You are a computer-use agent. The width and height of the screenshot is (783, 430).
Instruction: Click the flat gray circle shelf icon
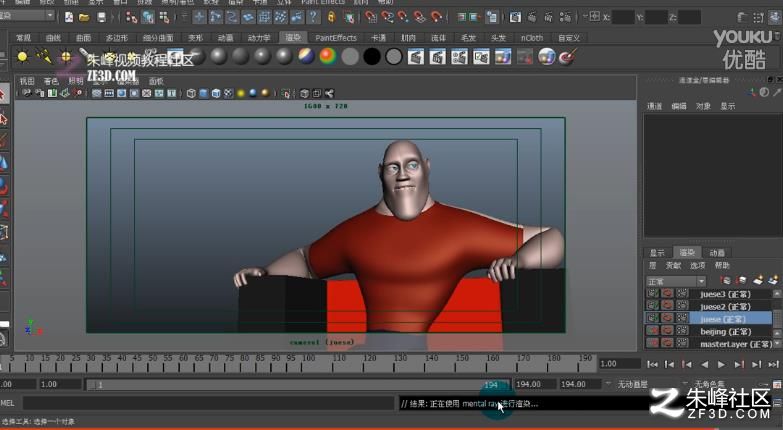350,57
